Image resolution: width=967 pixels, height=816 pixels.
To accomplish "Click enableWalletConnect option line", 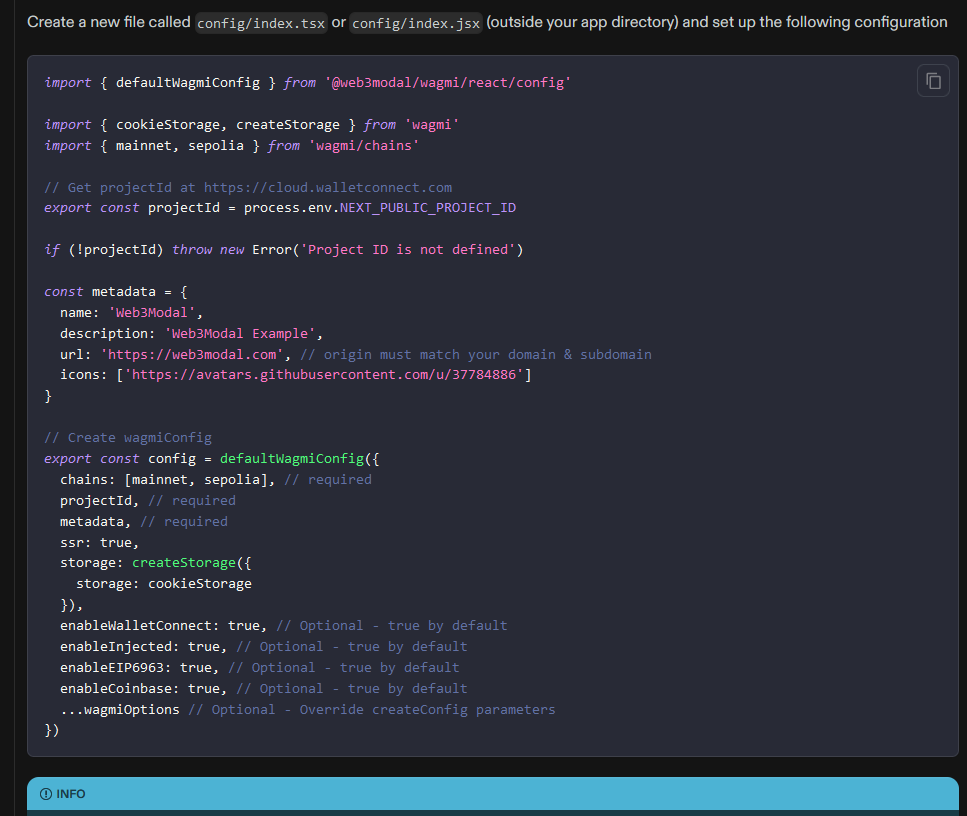I will click(x=284, y=626).
